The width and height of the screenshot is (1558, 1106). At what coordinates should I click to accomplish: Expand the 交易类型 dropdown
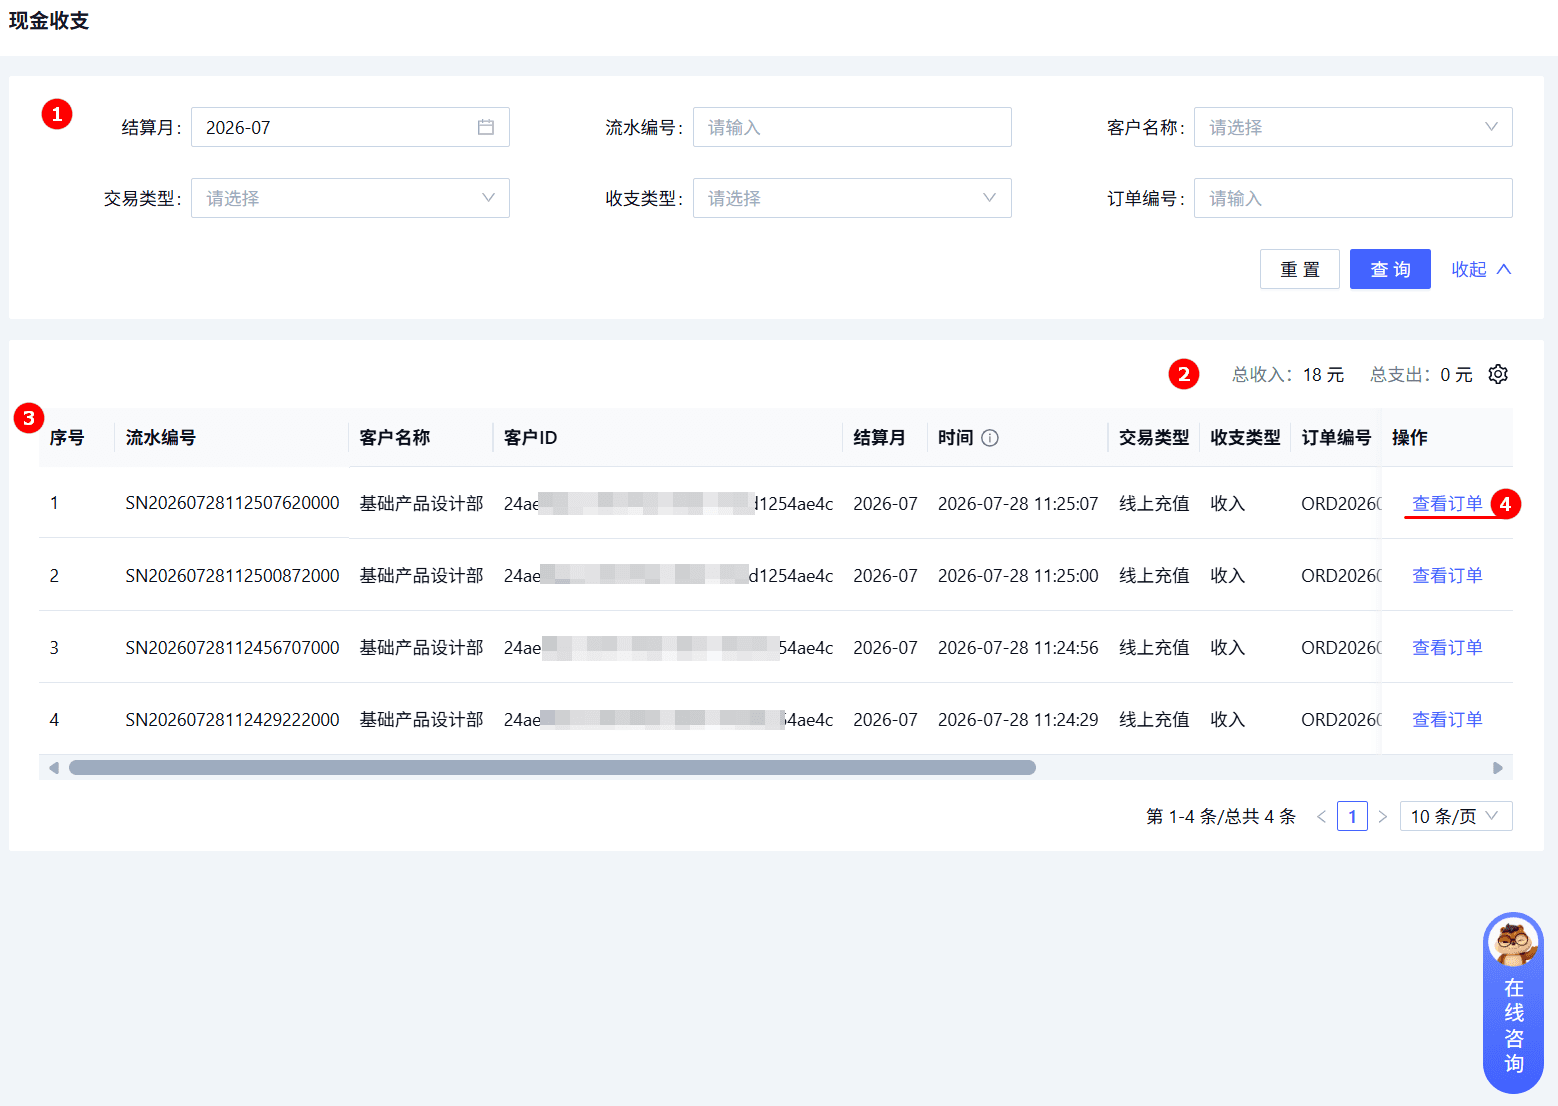click(350, 198)
